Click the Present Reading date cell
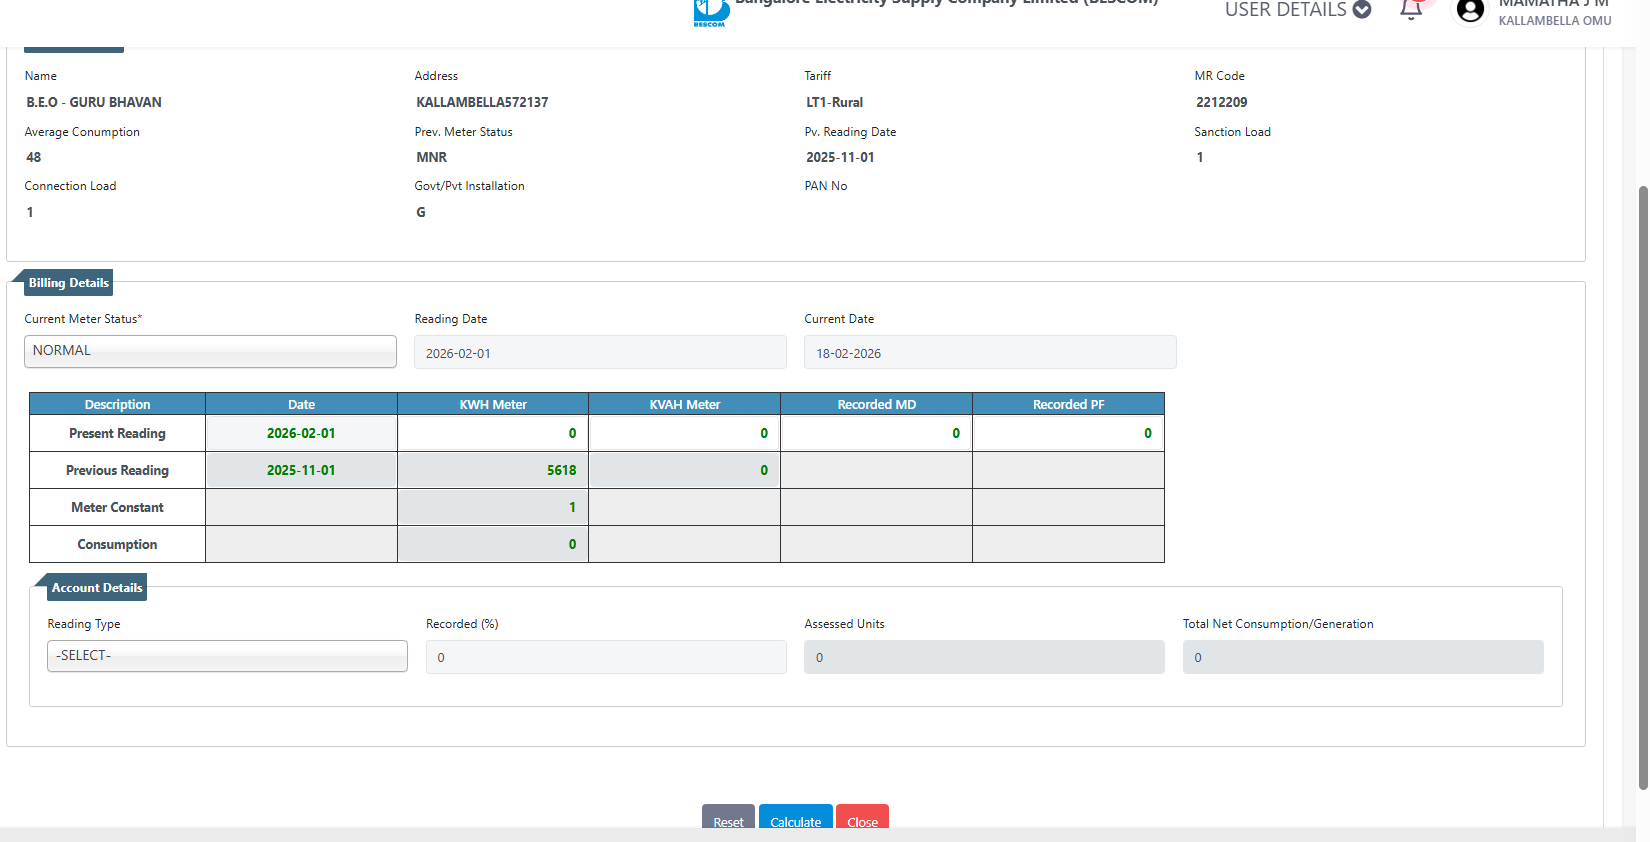 301,434
